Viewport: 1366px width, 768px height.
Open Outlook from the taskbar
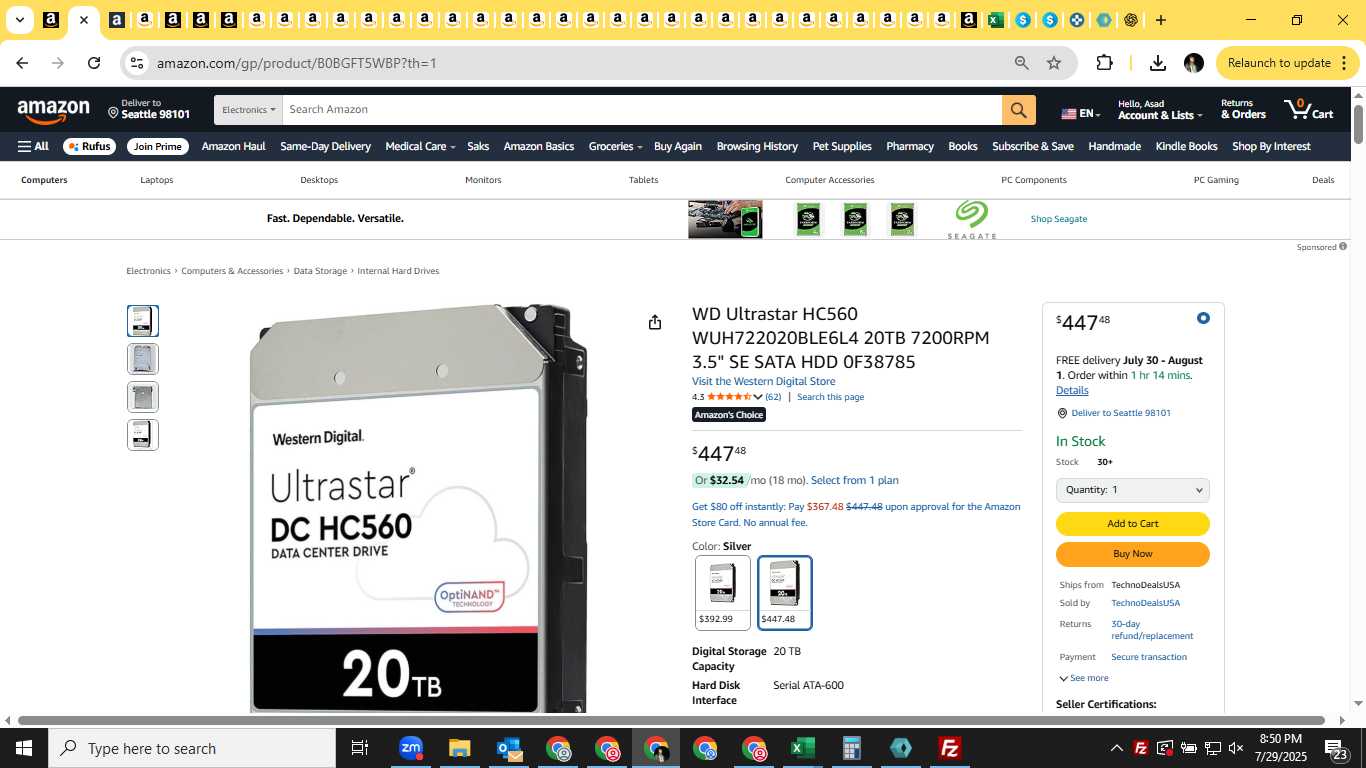(509, 748)
